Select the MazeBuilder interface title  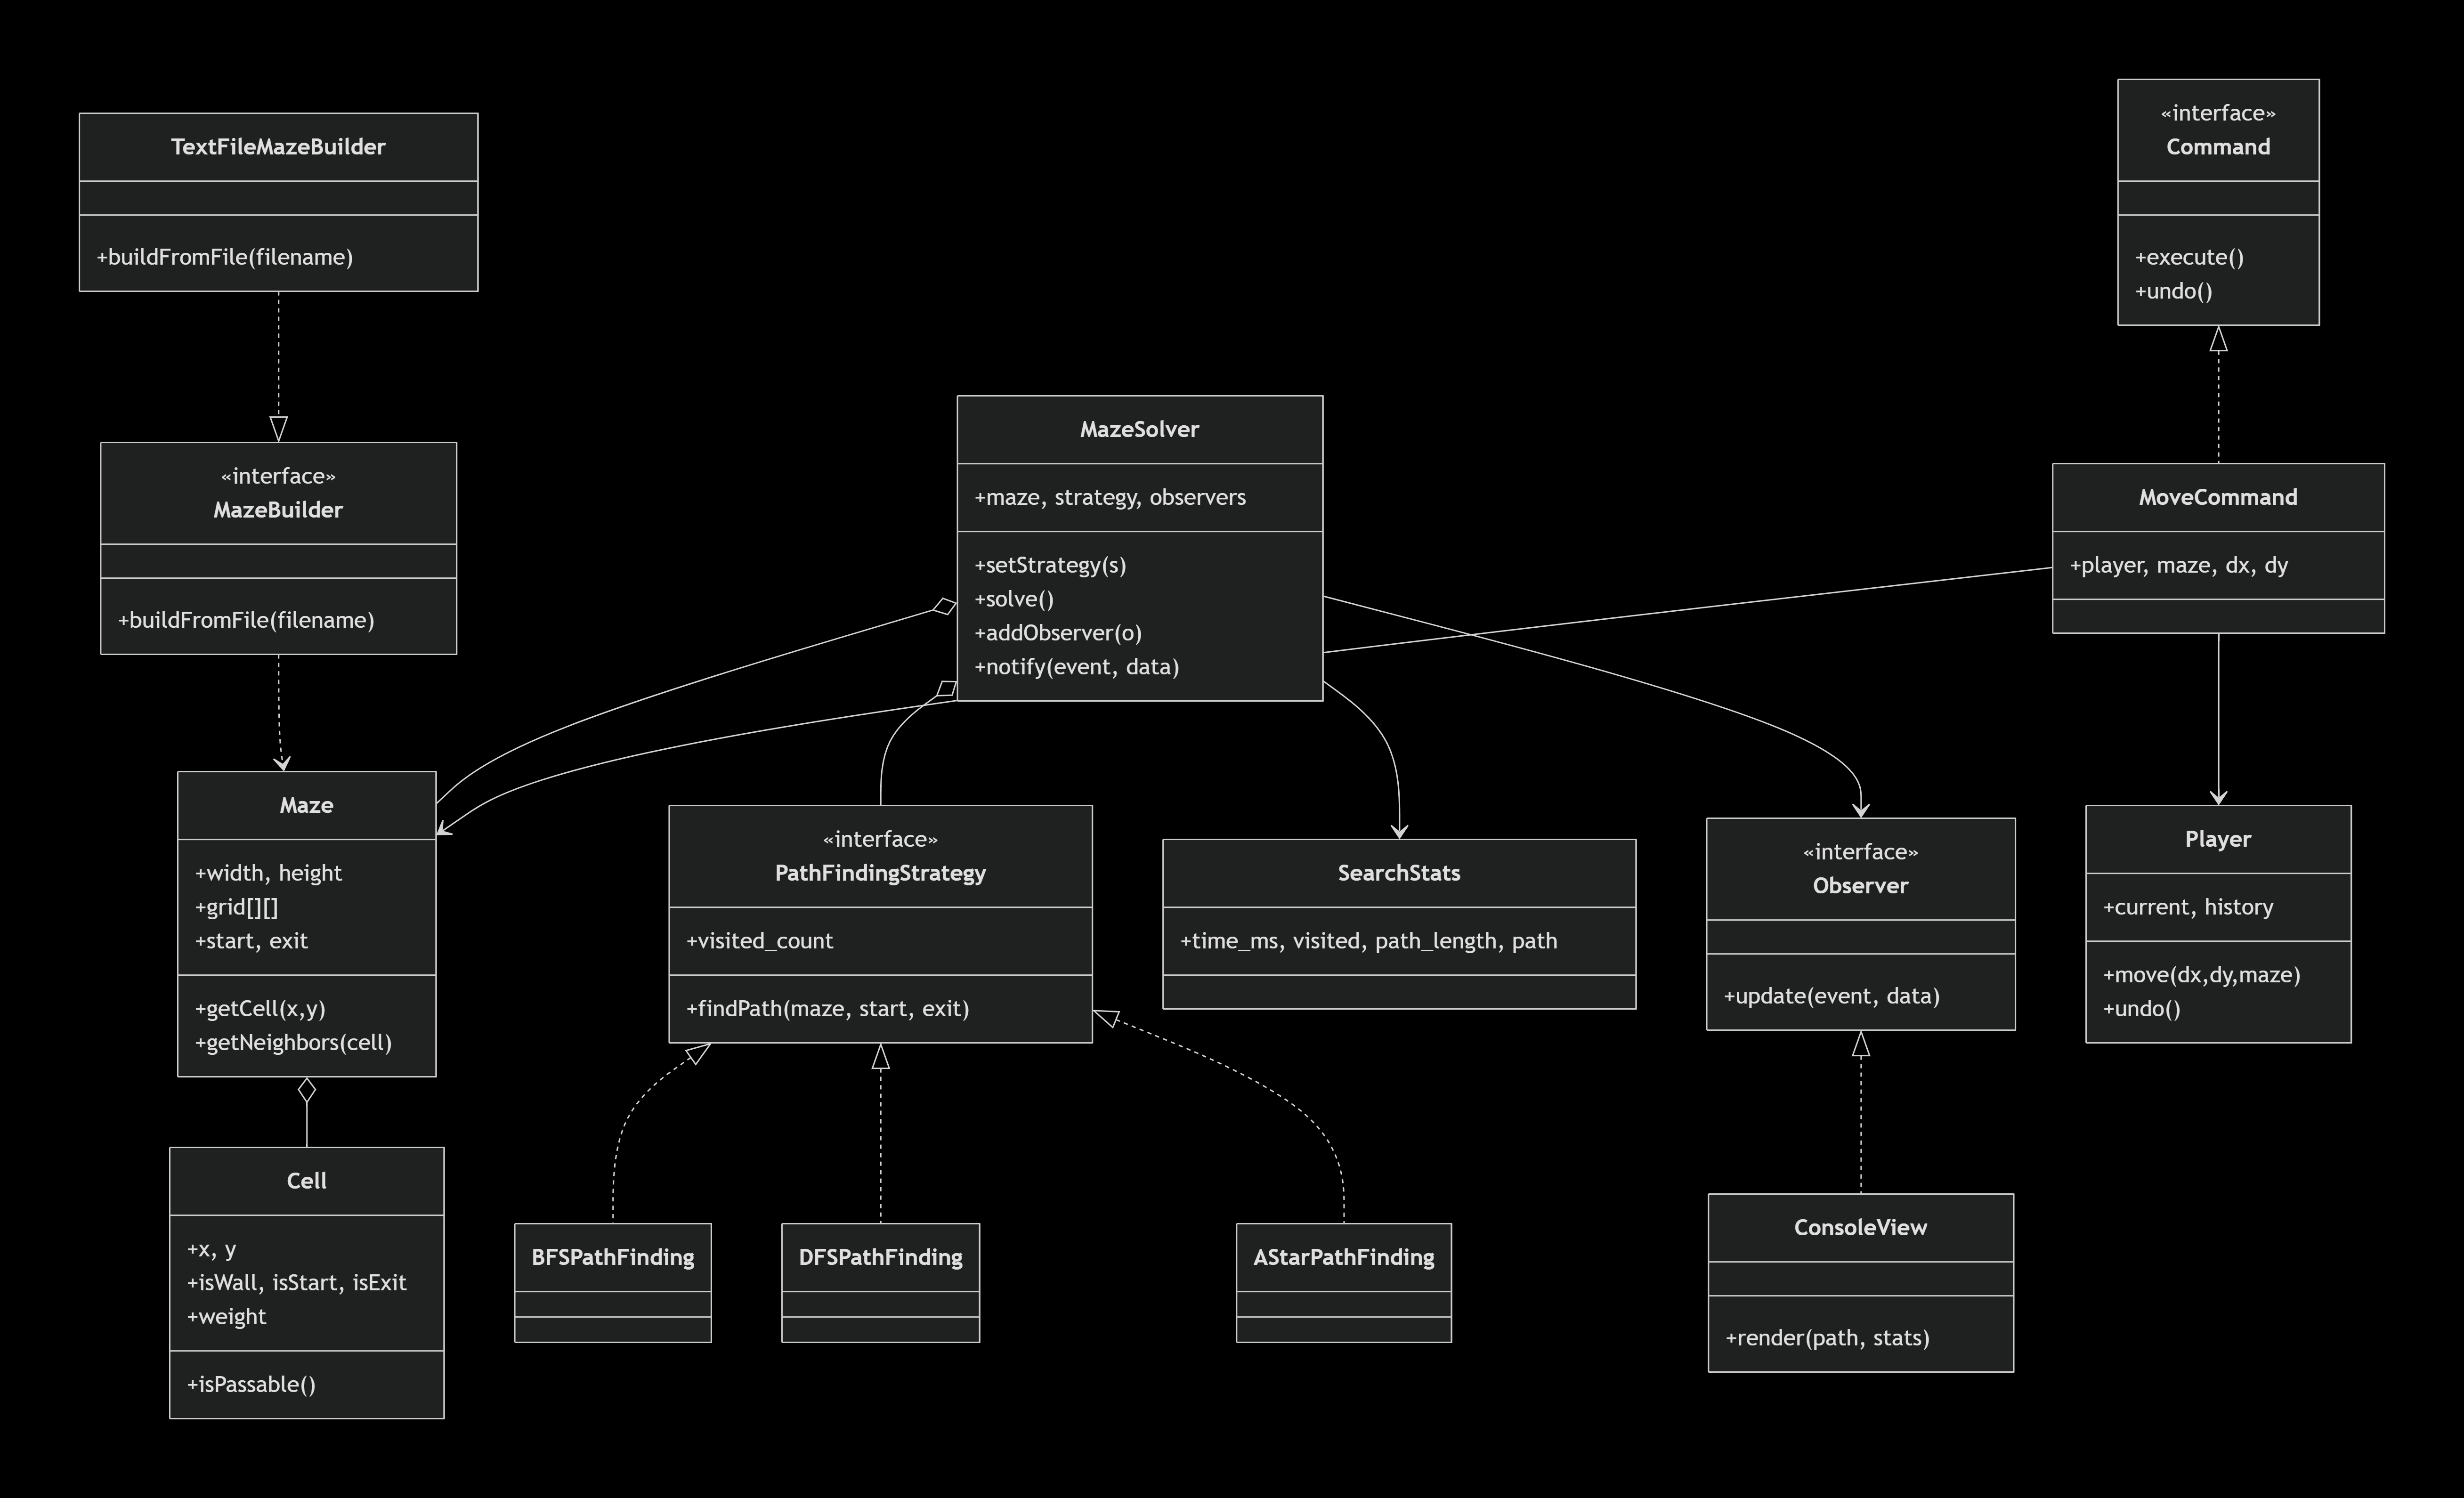tap(278, 510)
